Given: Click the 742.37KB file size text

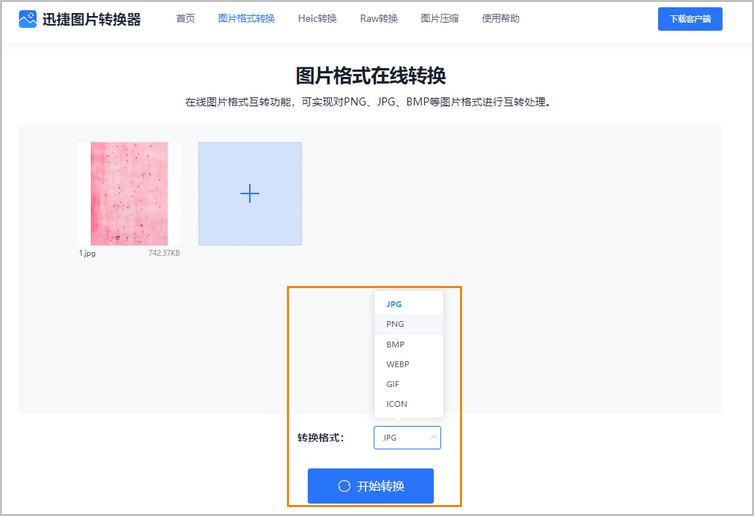Looking at the screenshot, I should (164, 253).
